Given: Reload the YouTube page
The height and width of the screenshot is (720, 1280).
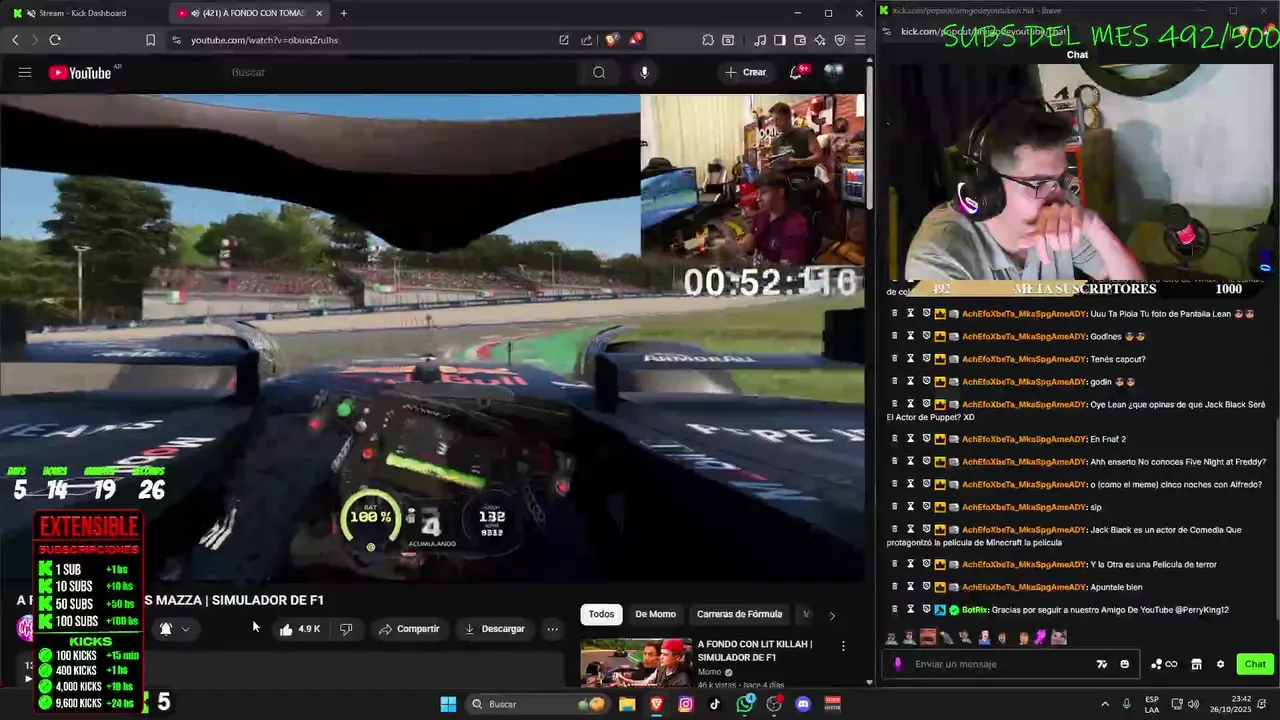Looking at the screenshot, I should [x=55, y=40].
